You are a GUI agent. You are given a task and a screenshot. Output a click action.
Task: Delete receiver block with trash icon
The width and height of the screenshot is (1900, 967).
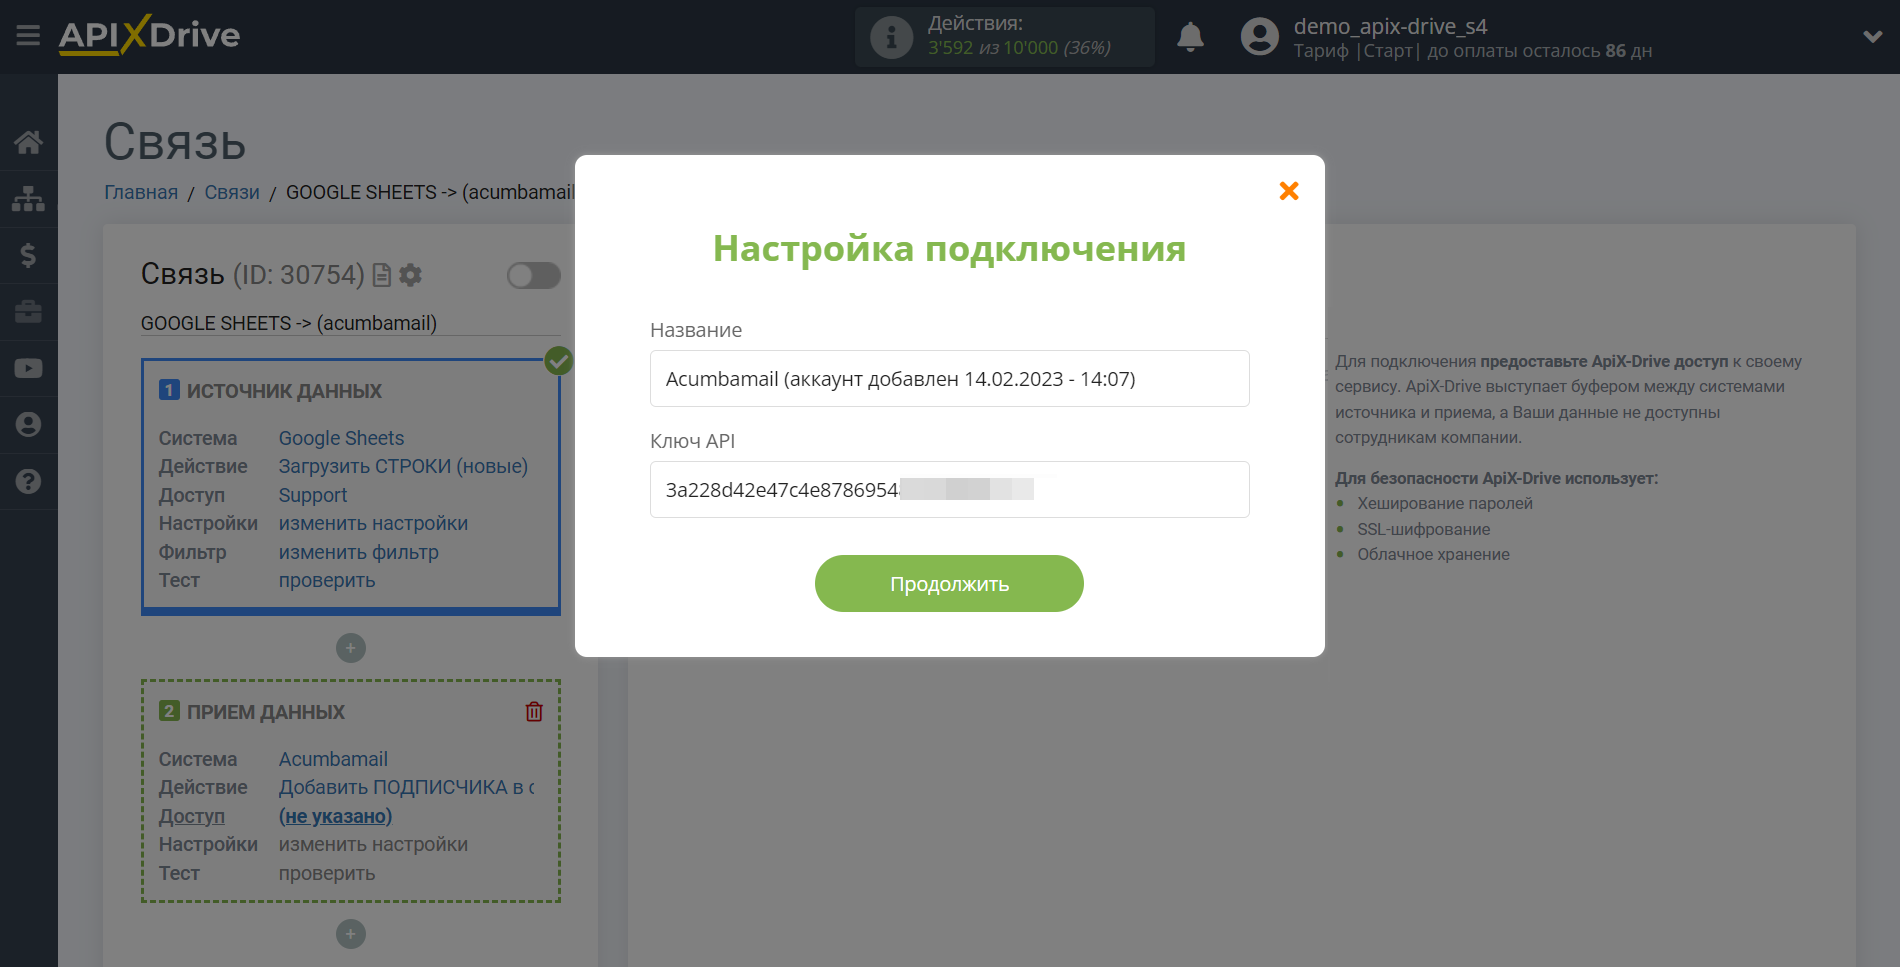pos(534,711)
